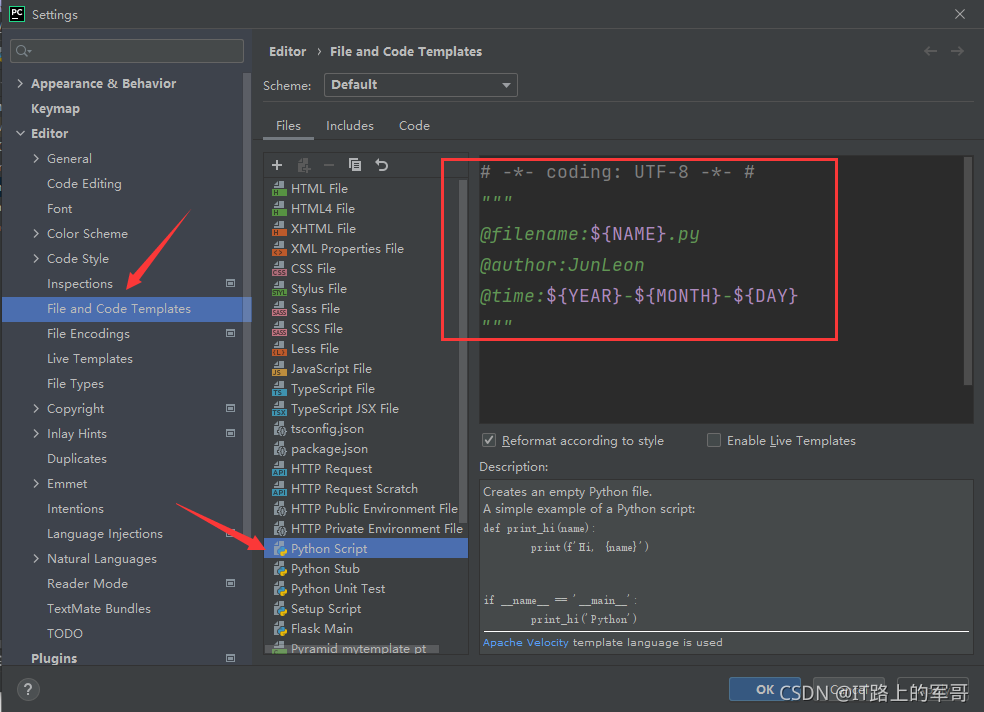Image resolution: width=984 pixels, height=712 pixels.
Task: Click the forward navigation arrow
Action: [957, 51]
